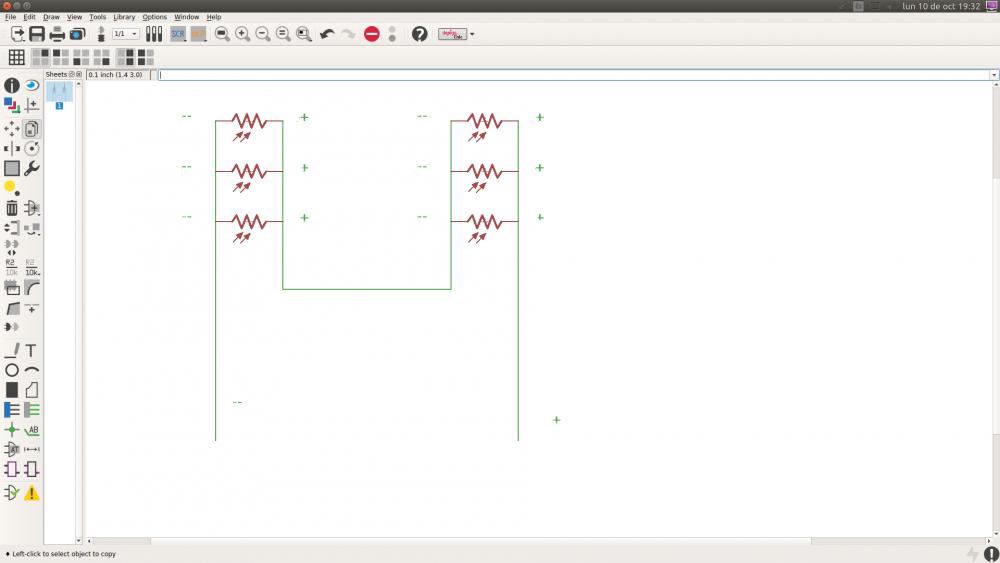The height and width of the screenshot is (563, 1000).
Task: Select the Group rectangle tool
Action: (x=11, y=168)
